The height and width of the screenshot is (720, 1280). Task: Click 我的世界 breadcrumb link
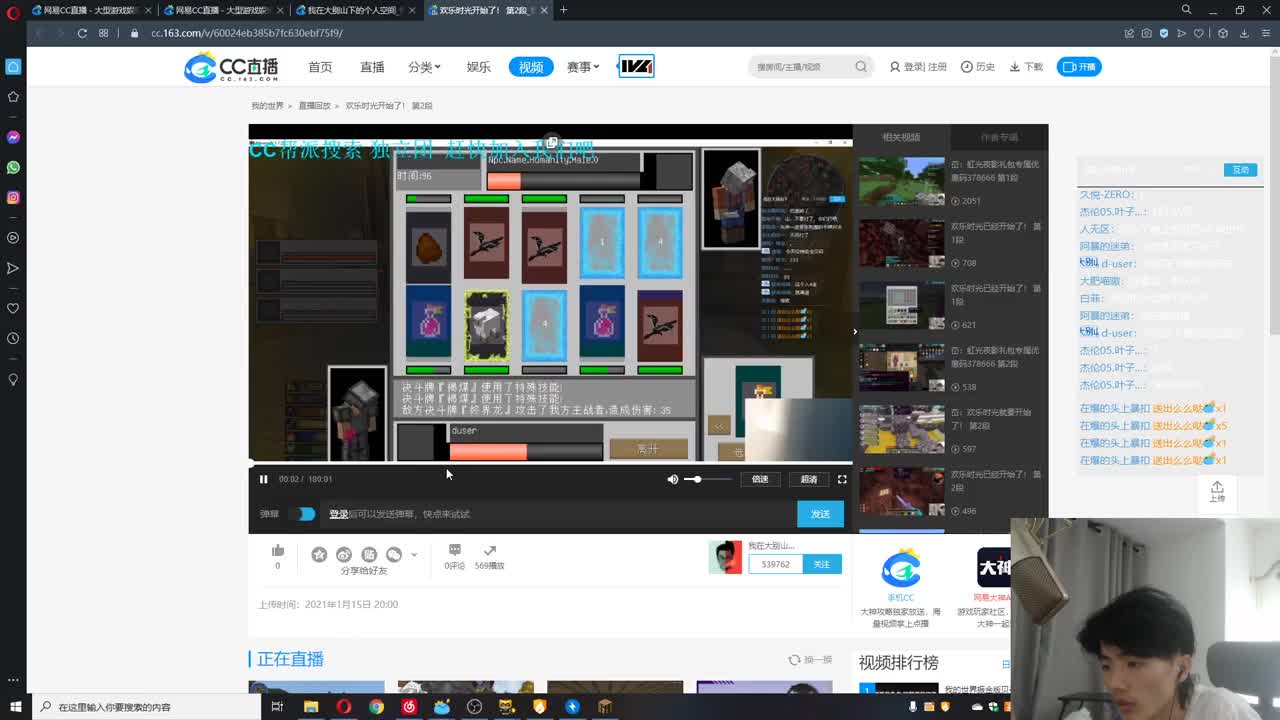click(267, 106)
